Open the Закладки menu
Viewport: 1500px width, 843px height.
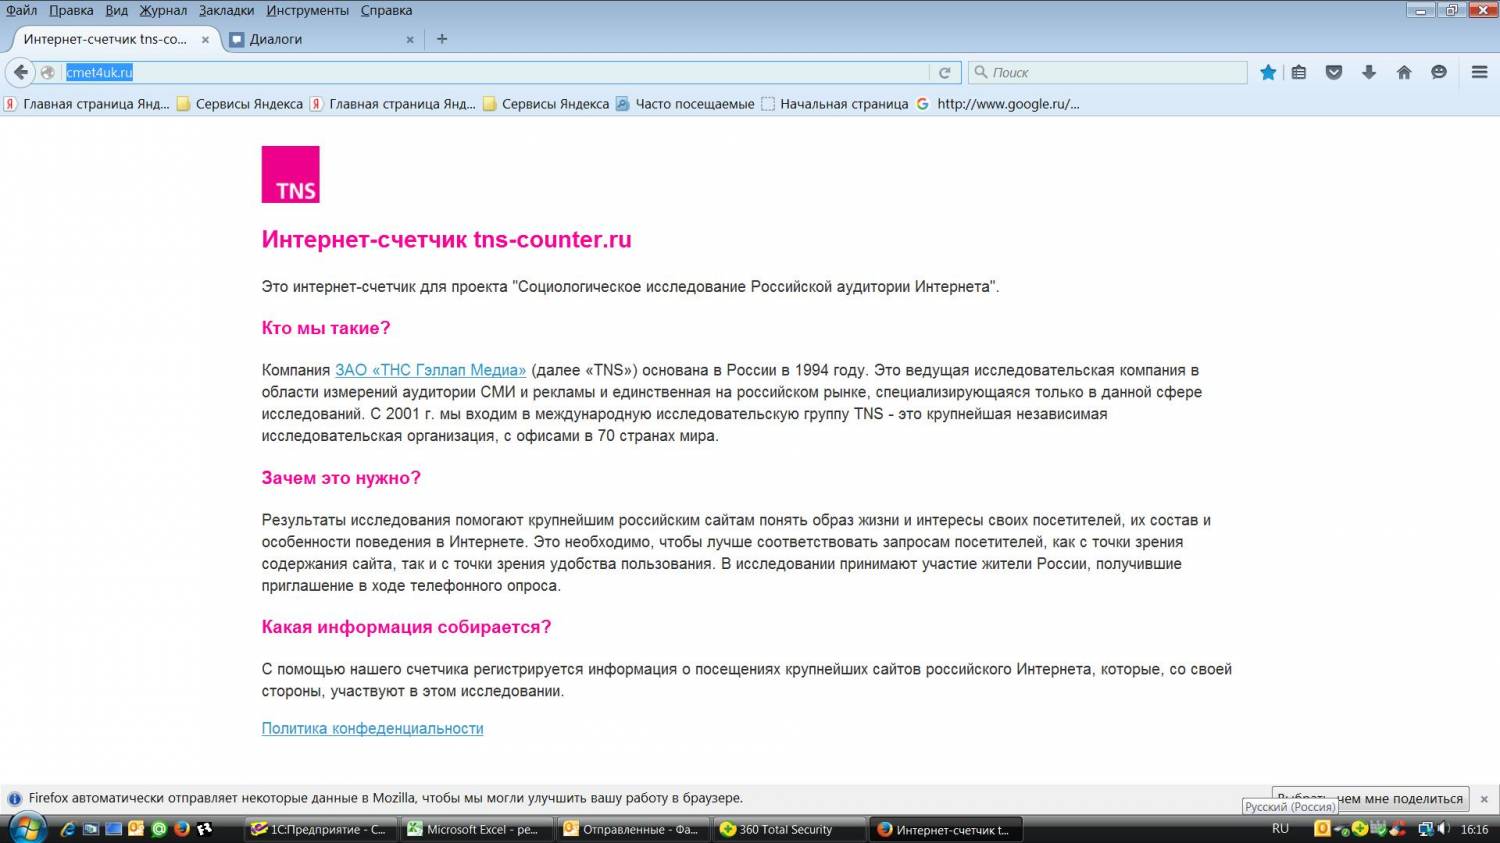[x=226, y=10]
